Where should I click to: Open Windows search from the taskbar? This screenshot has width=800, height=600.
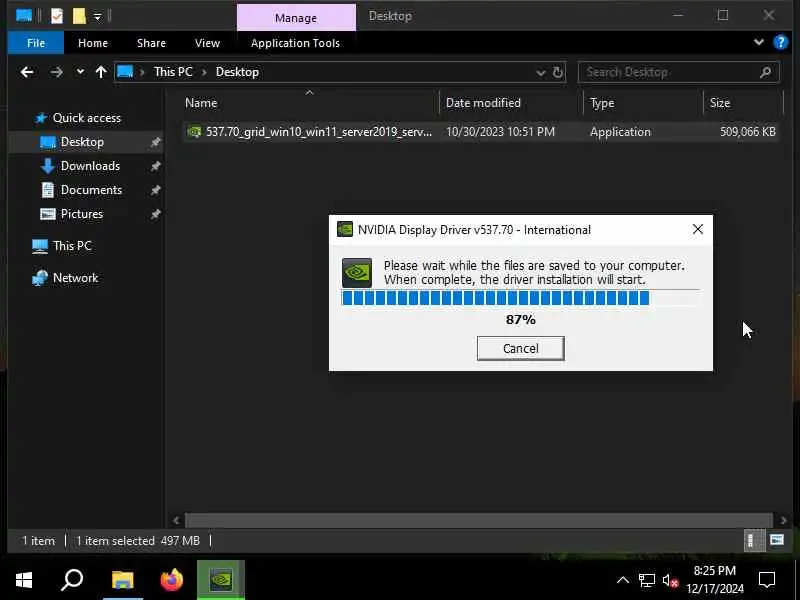(72, 580)
